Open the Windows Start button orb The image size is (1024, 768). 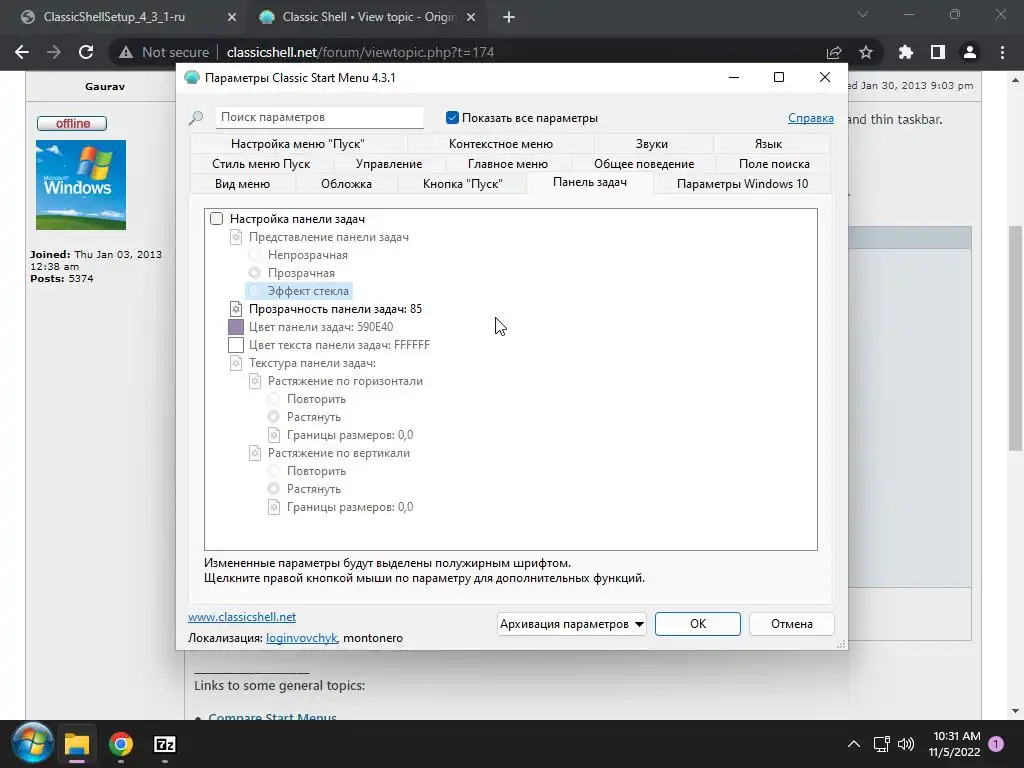coord(32,744)
